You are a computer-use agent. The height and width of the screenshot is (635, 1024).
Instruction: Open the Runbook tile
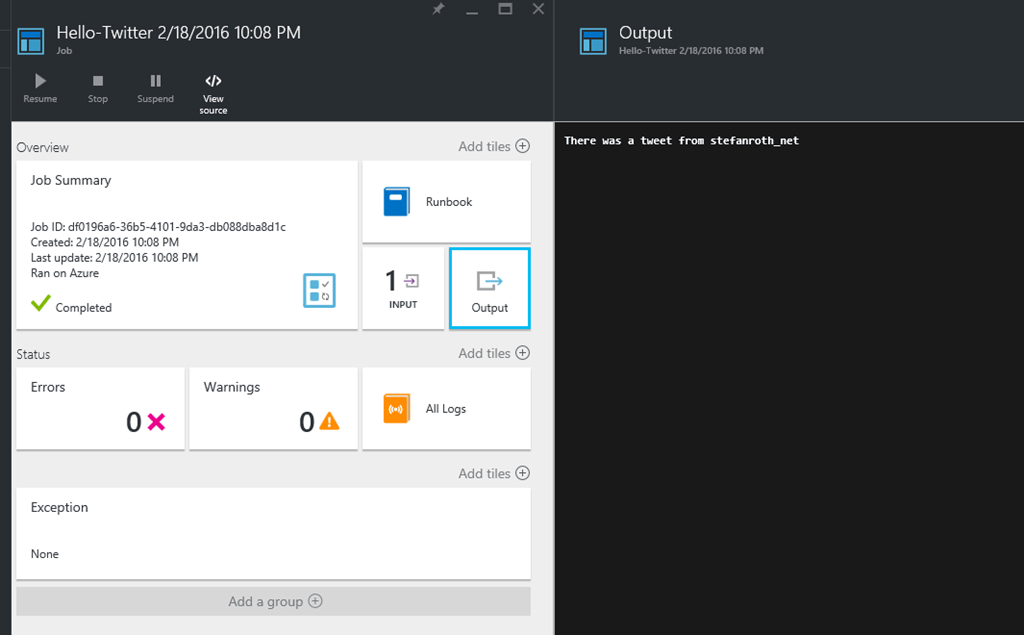click(447, 202)
